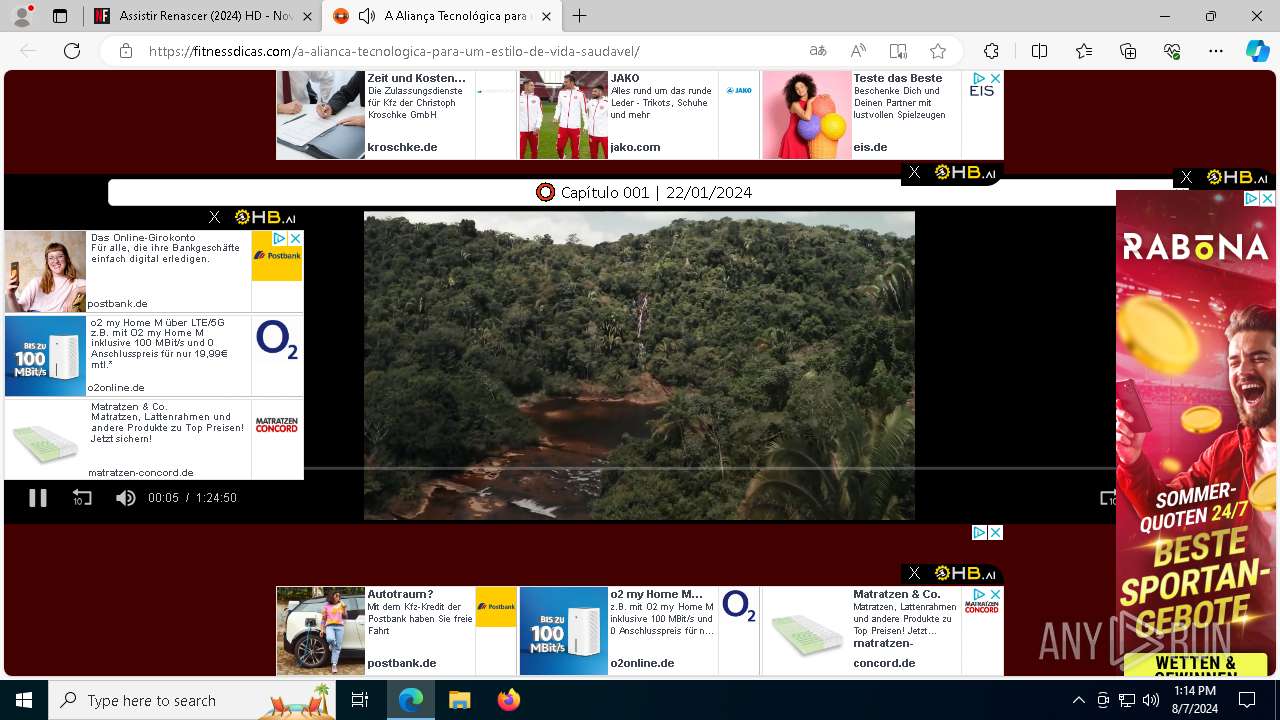This screenshot has width=1280, height=720.
Task: Open Copilot sidebar
Action: point(1257,51)
